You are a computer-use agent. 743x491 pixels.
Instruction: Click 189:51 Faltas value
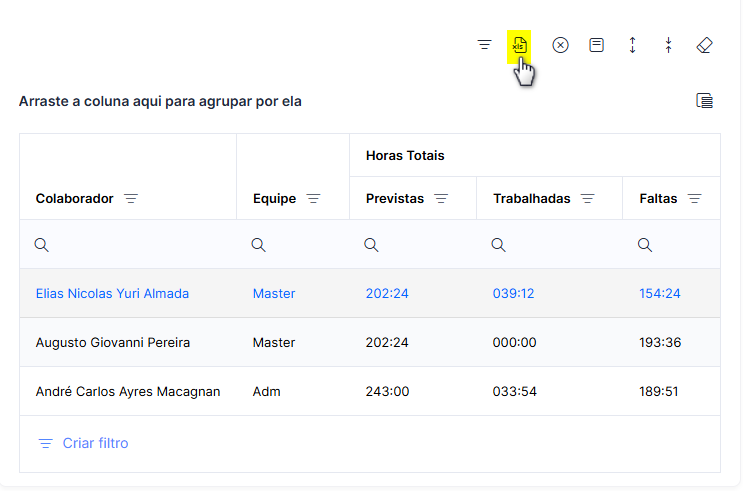(x=659, y=391)
